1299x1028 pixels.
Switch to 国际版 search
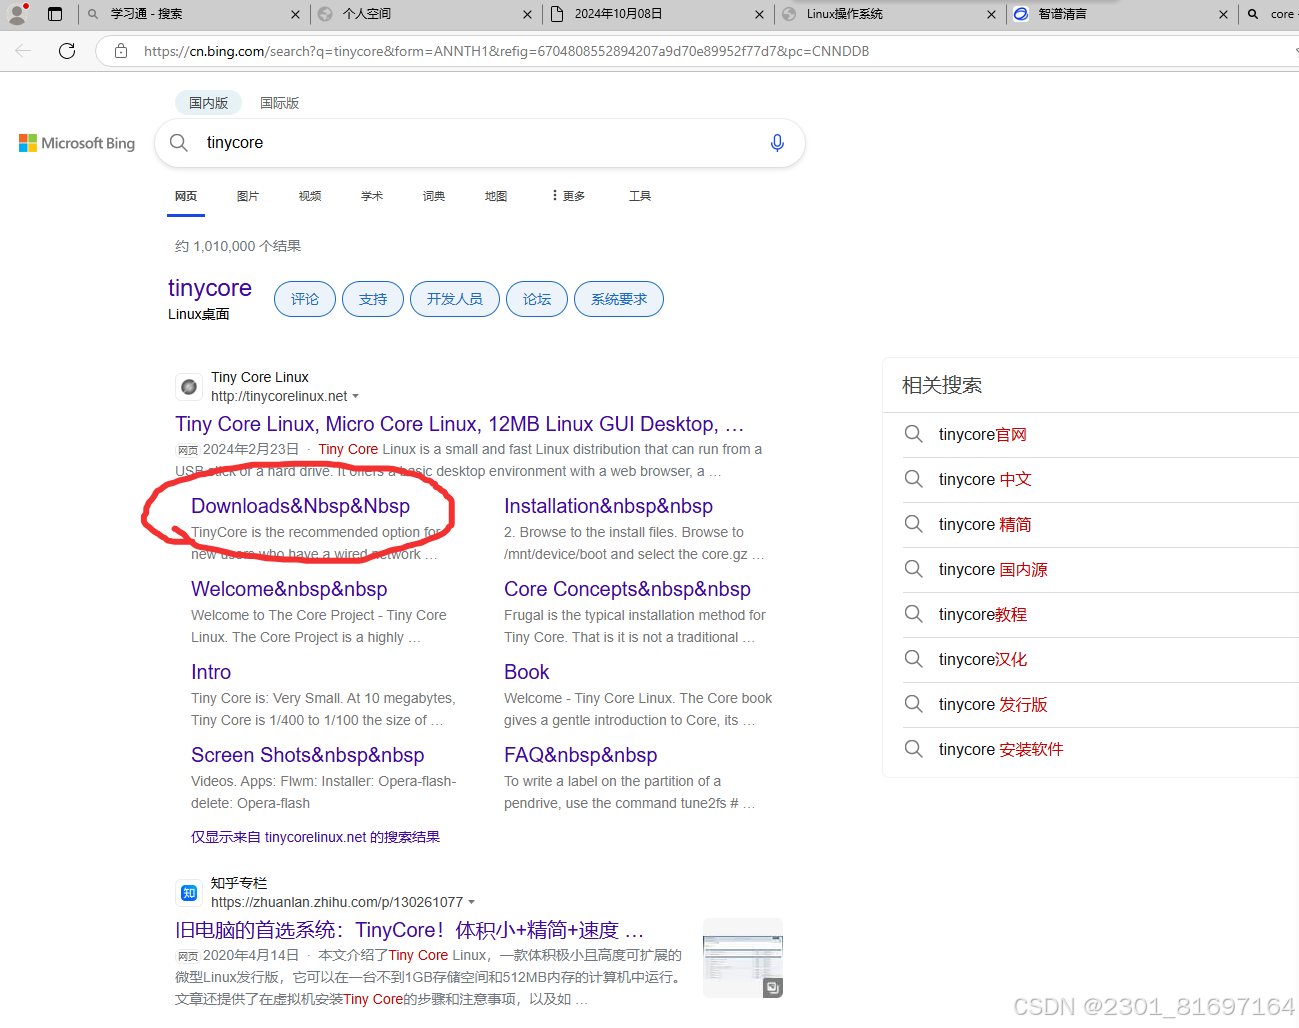coord(279,103)
